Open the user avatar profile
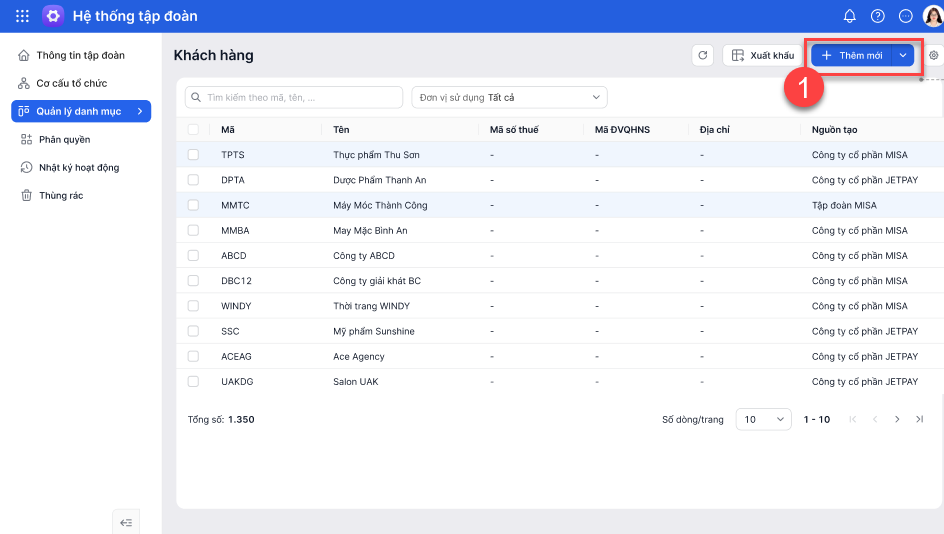 [932, 16]
